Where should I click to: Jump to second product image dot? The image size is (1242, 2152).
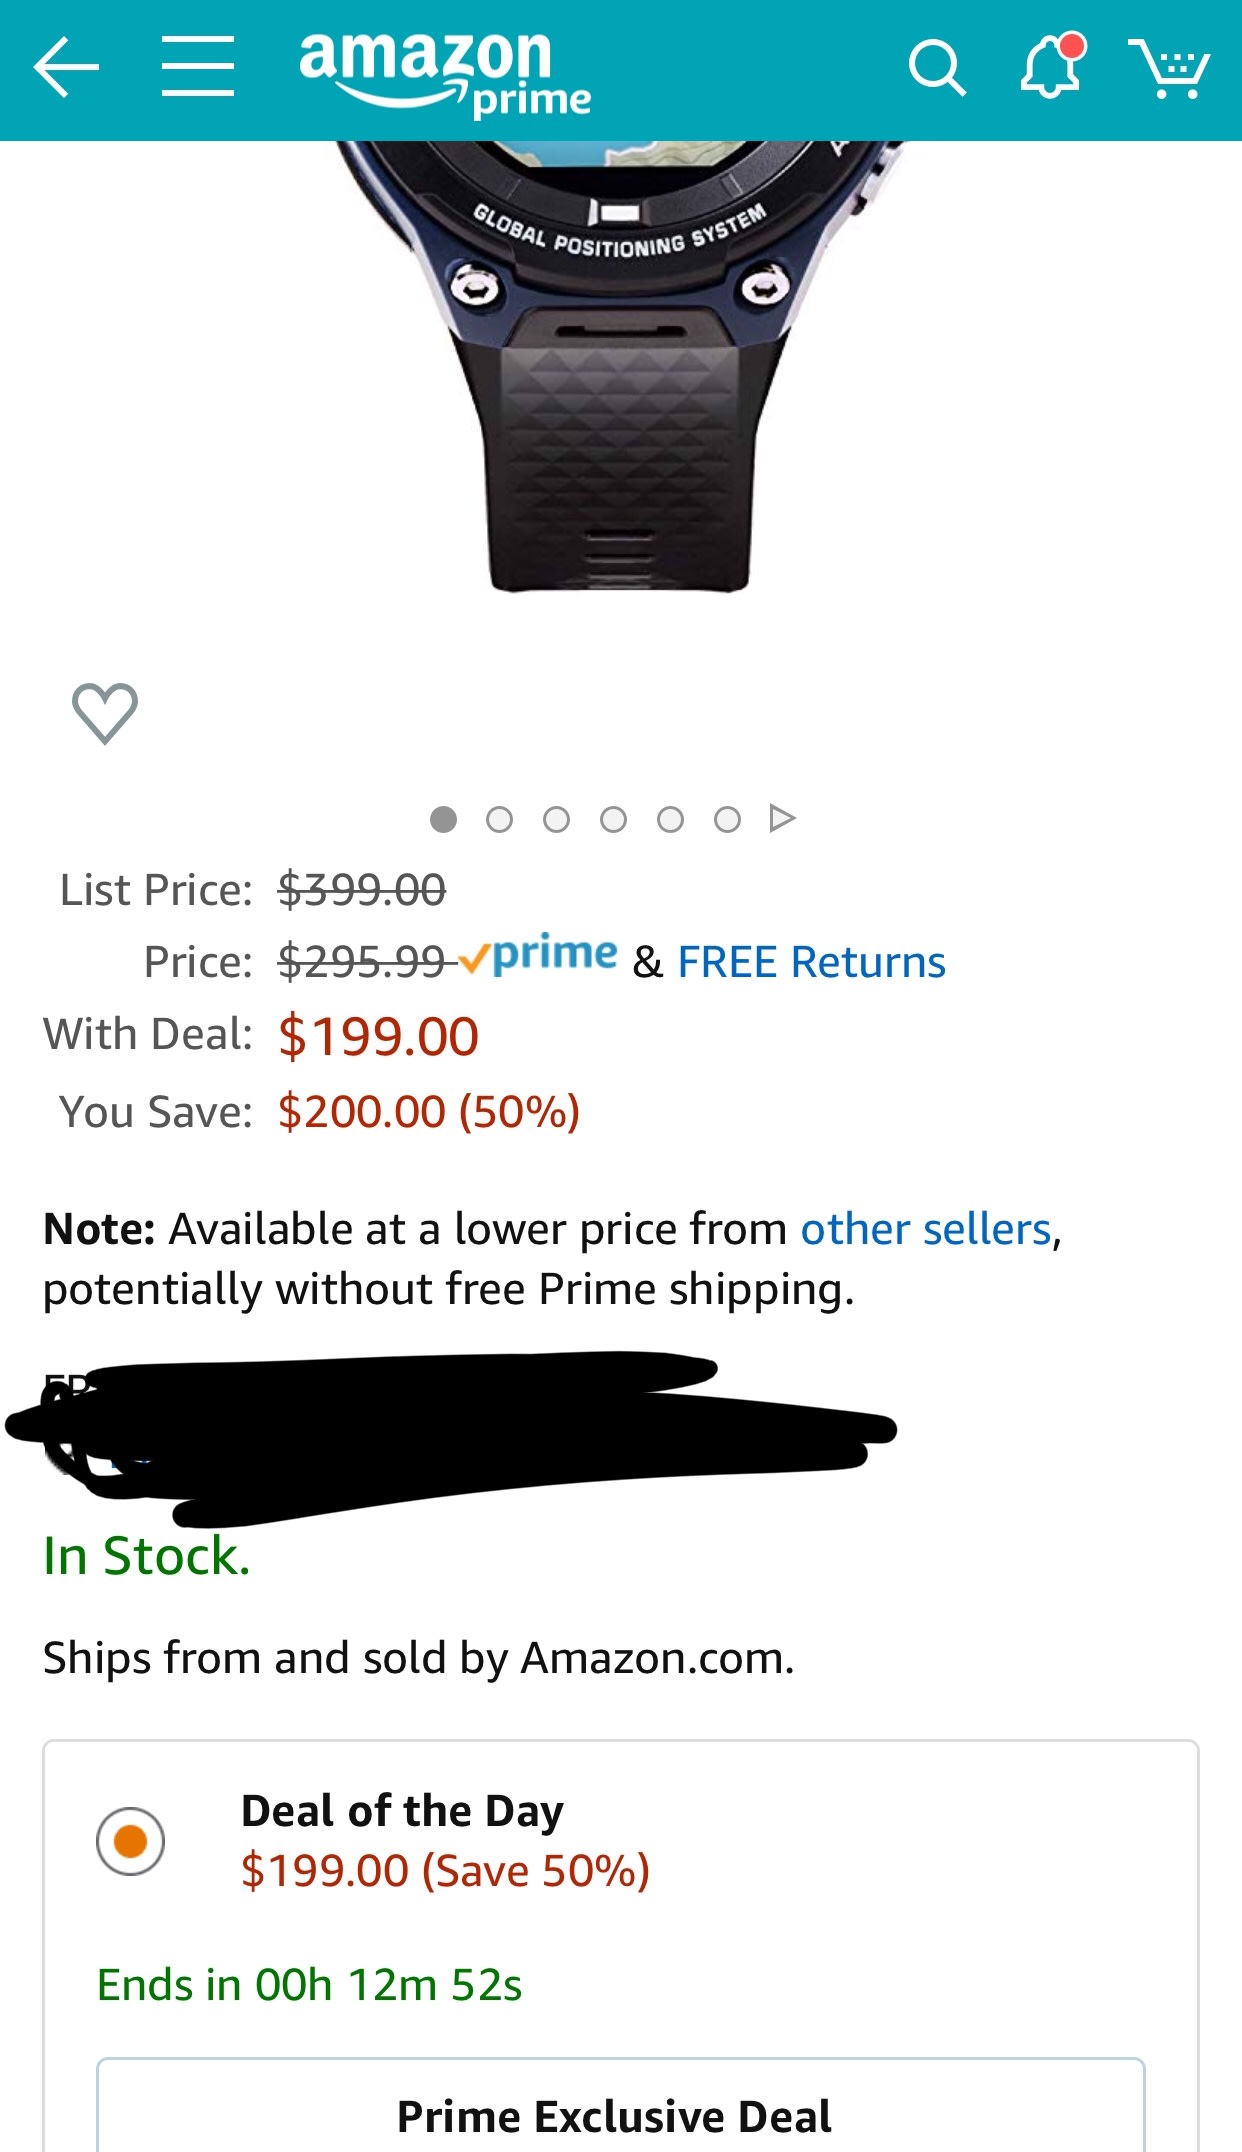(x=499, y=820)
